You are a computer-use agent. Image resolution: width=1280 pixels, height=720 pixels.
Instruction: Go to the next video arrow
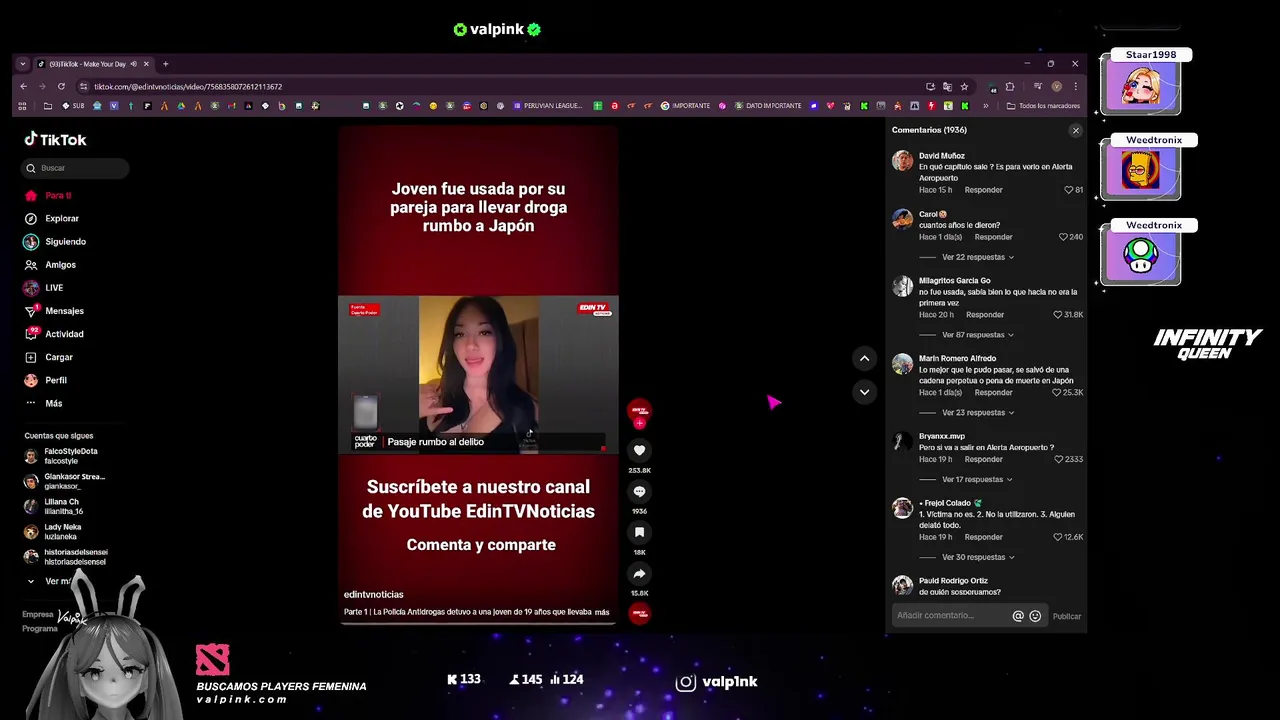click(x=864, y=392)
